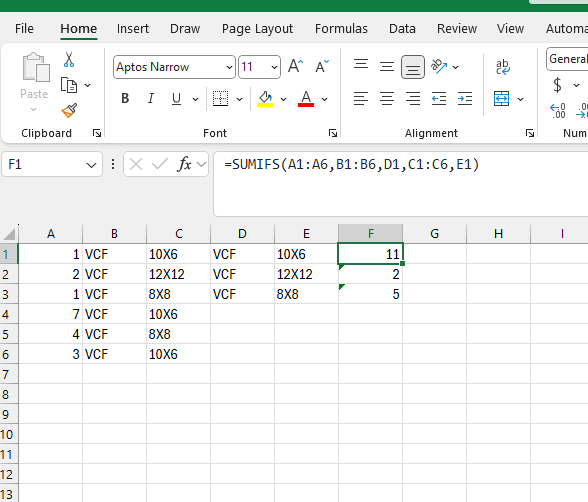Open Insert Function fx dialog
The image size is (588, 502).
click(x=184, y=164)
